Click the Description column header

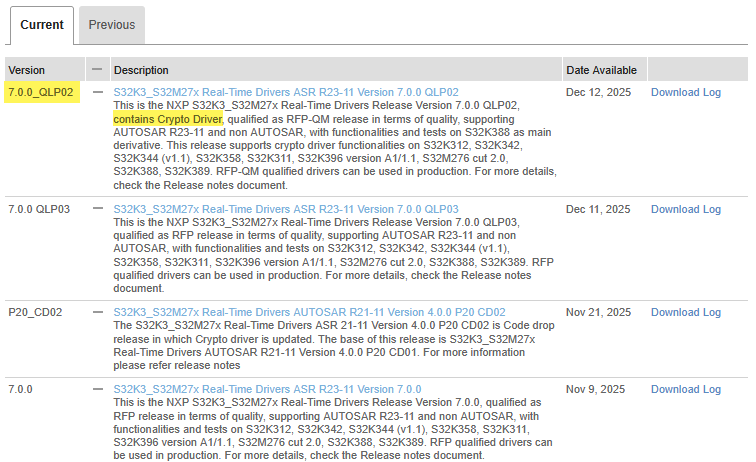336,69
